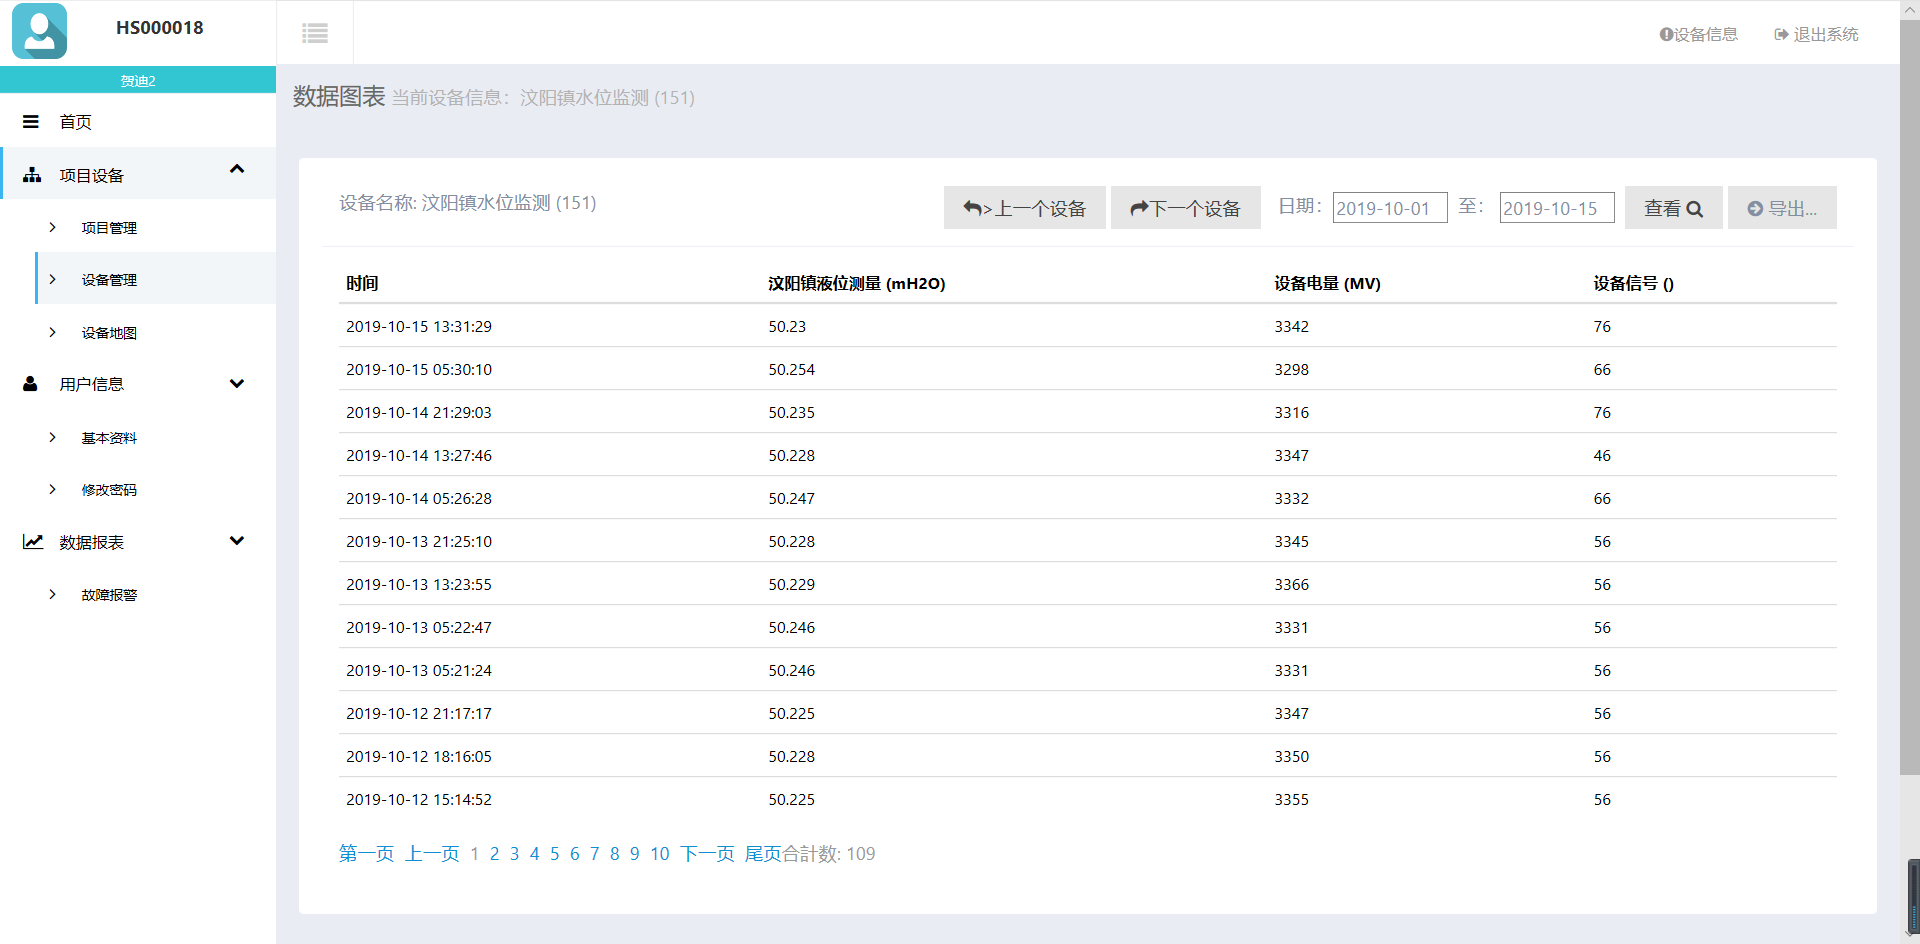Click the end date field 2019-10-15
Screen dimensions: 1920x944
(x=1556, y=208)
